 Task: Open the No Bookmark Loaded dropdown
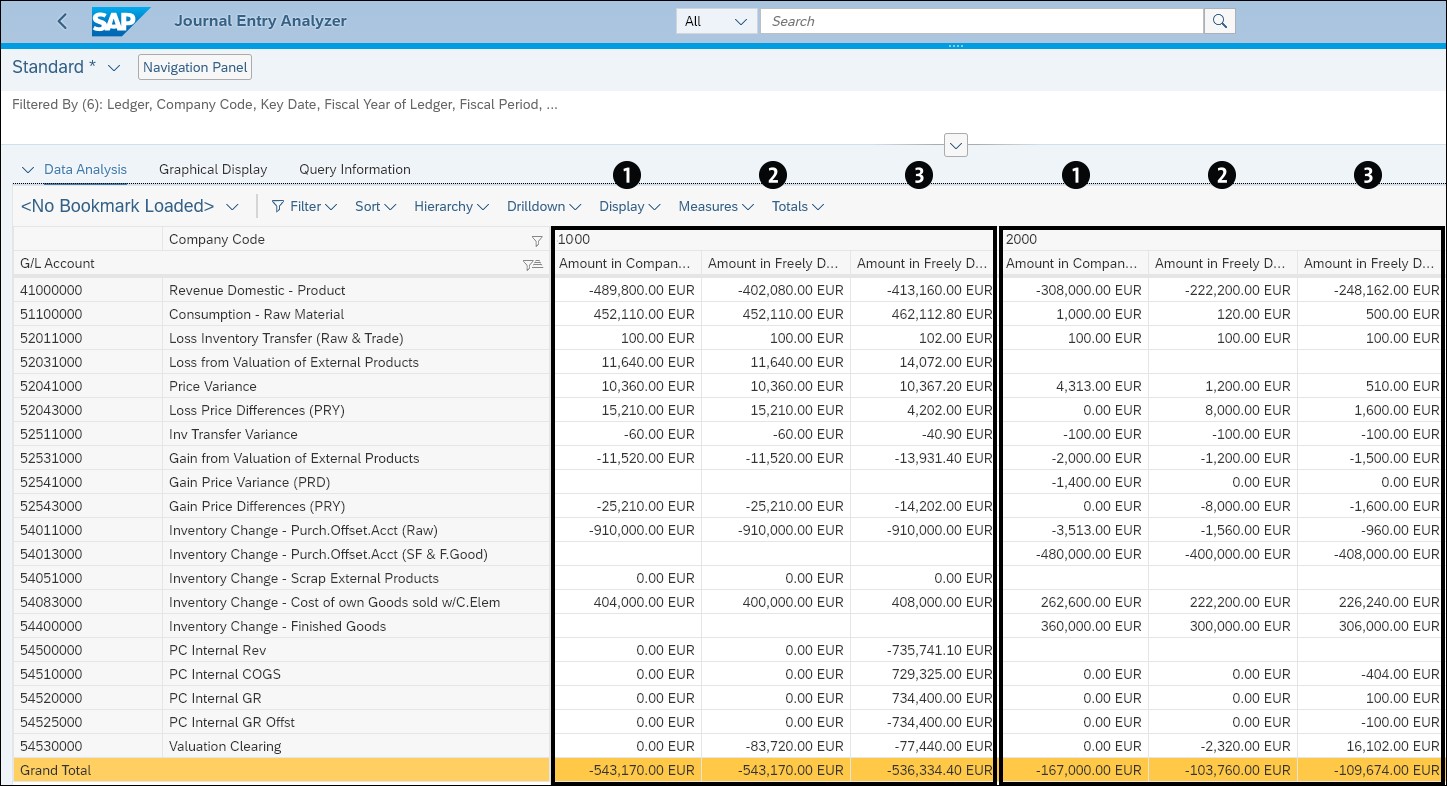click(x=232, y=206)
